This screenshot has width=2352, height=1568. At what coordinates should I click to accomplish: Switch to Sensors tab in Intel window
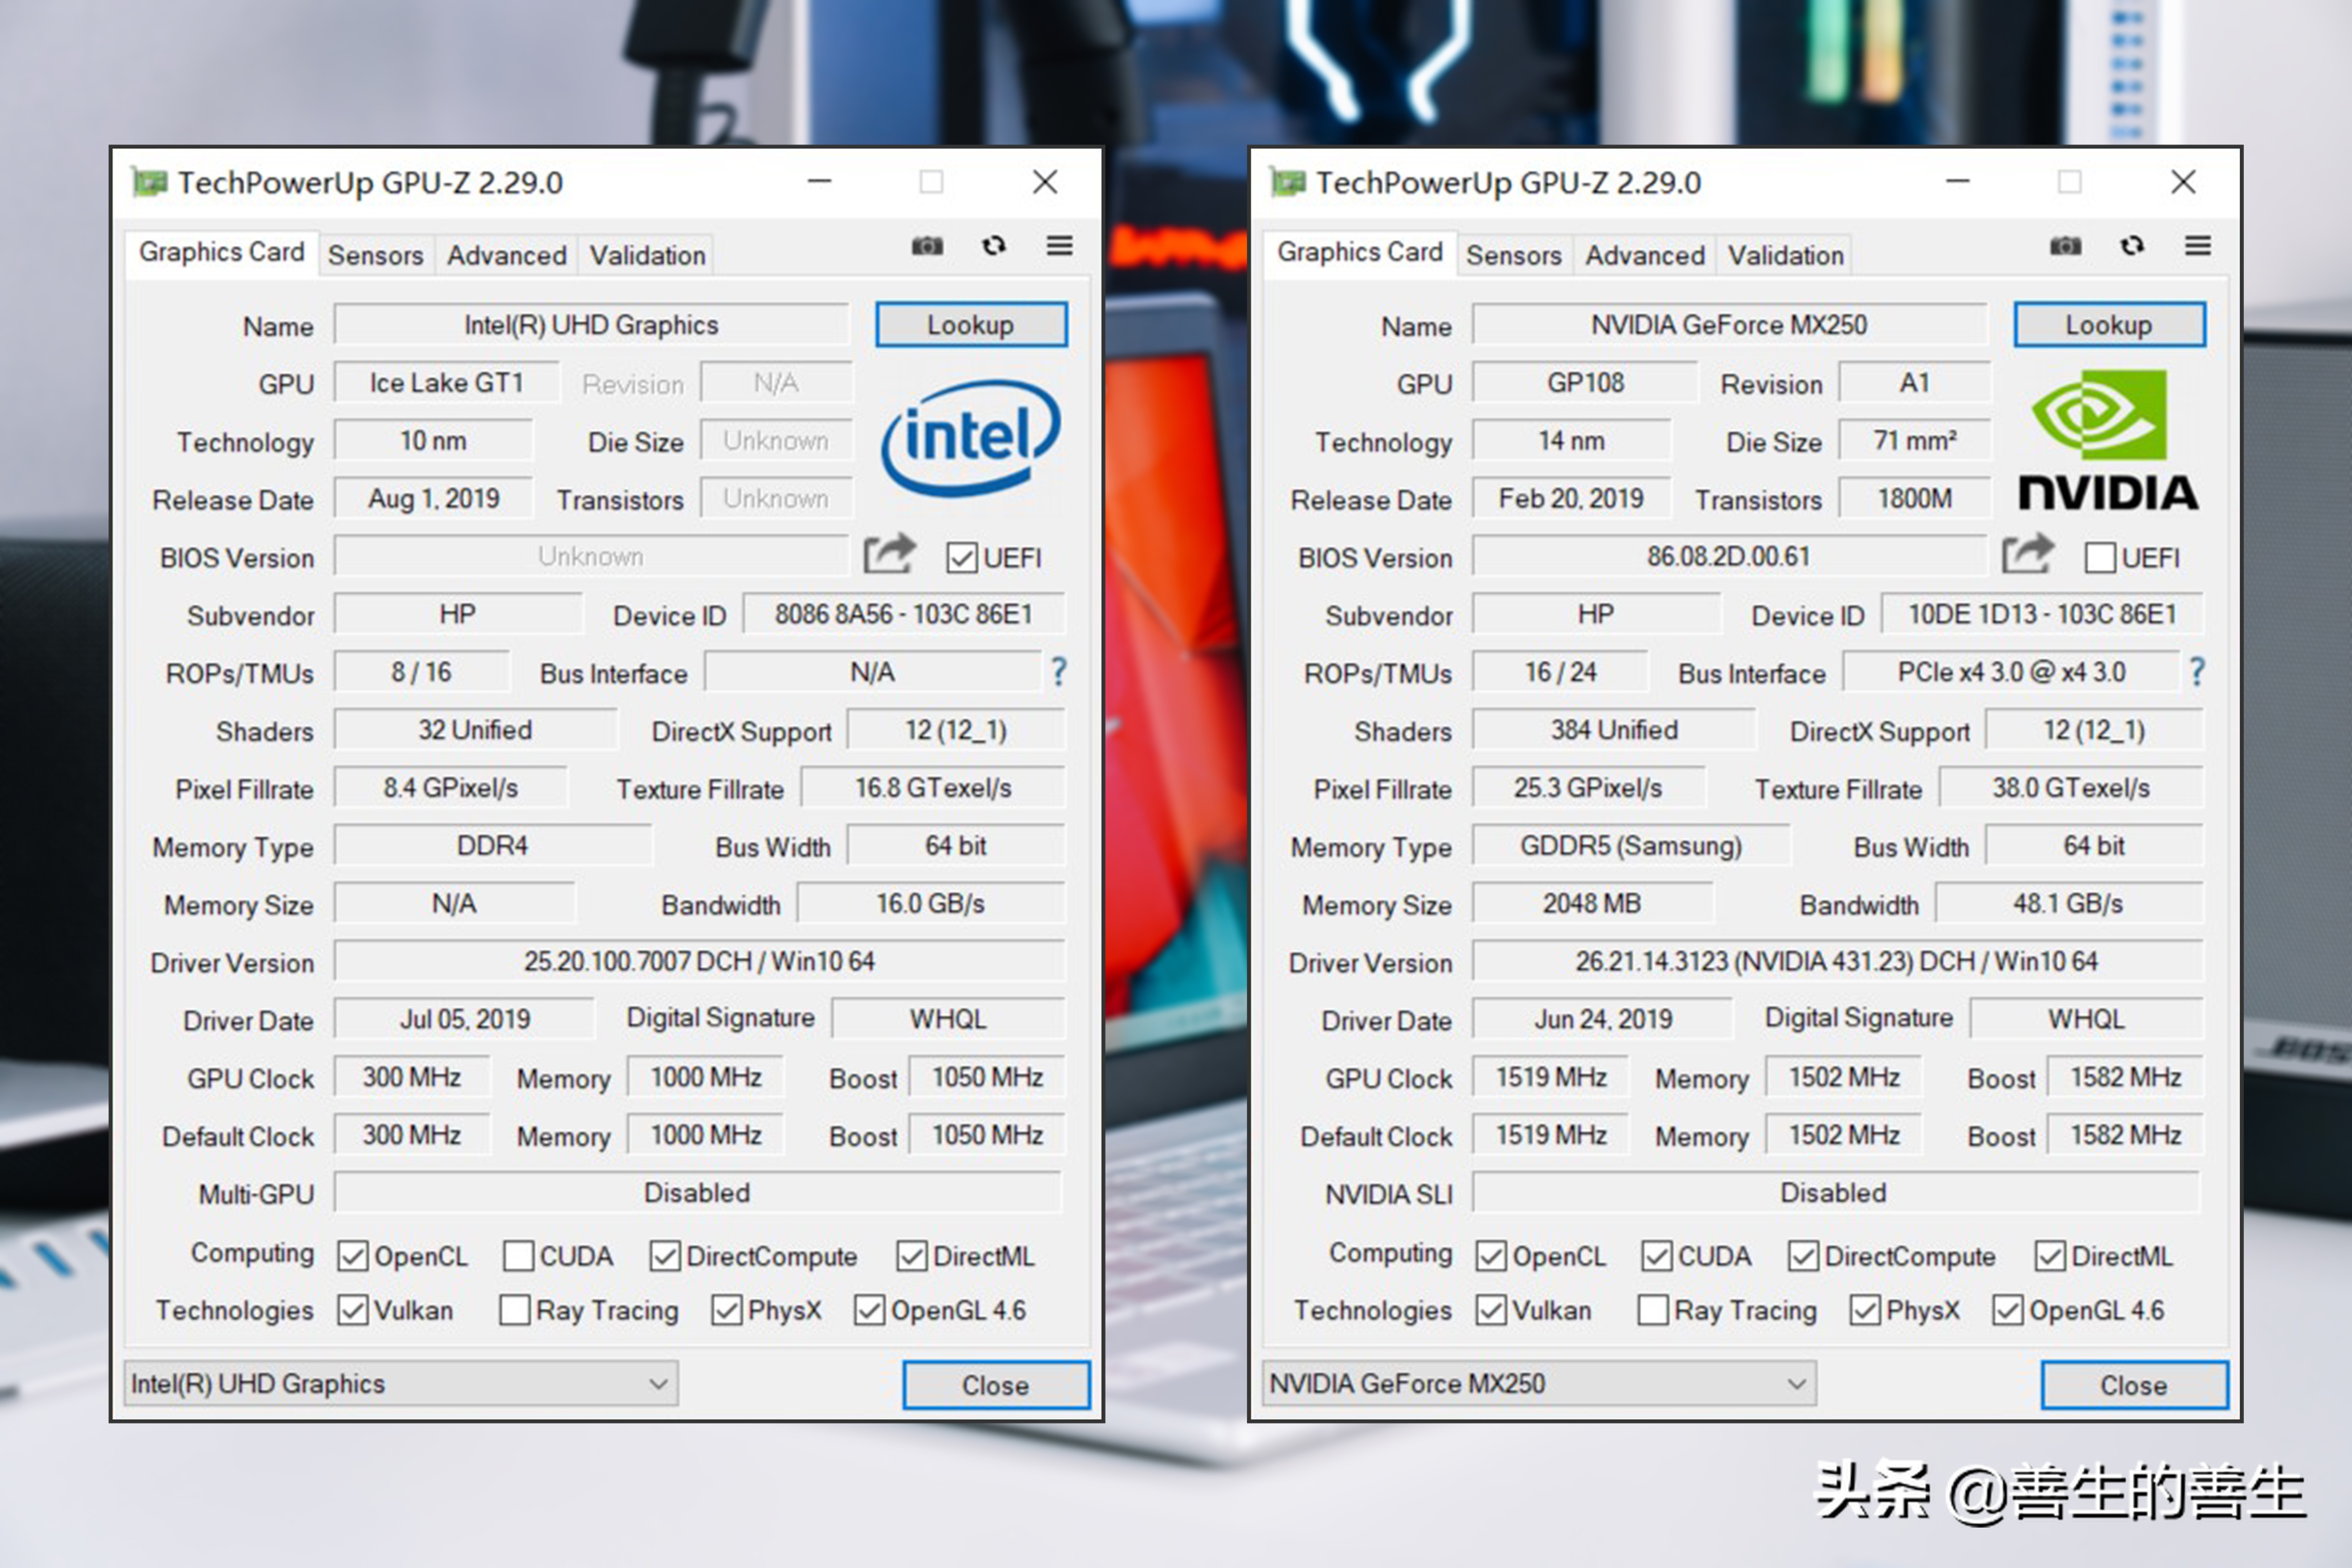[376, 256]
